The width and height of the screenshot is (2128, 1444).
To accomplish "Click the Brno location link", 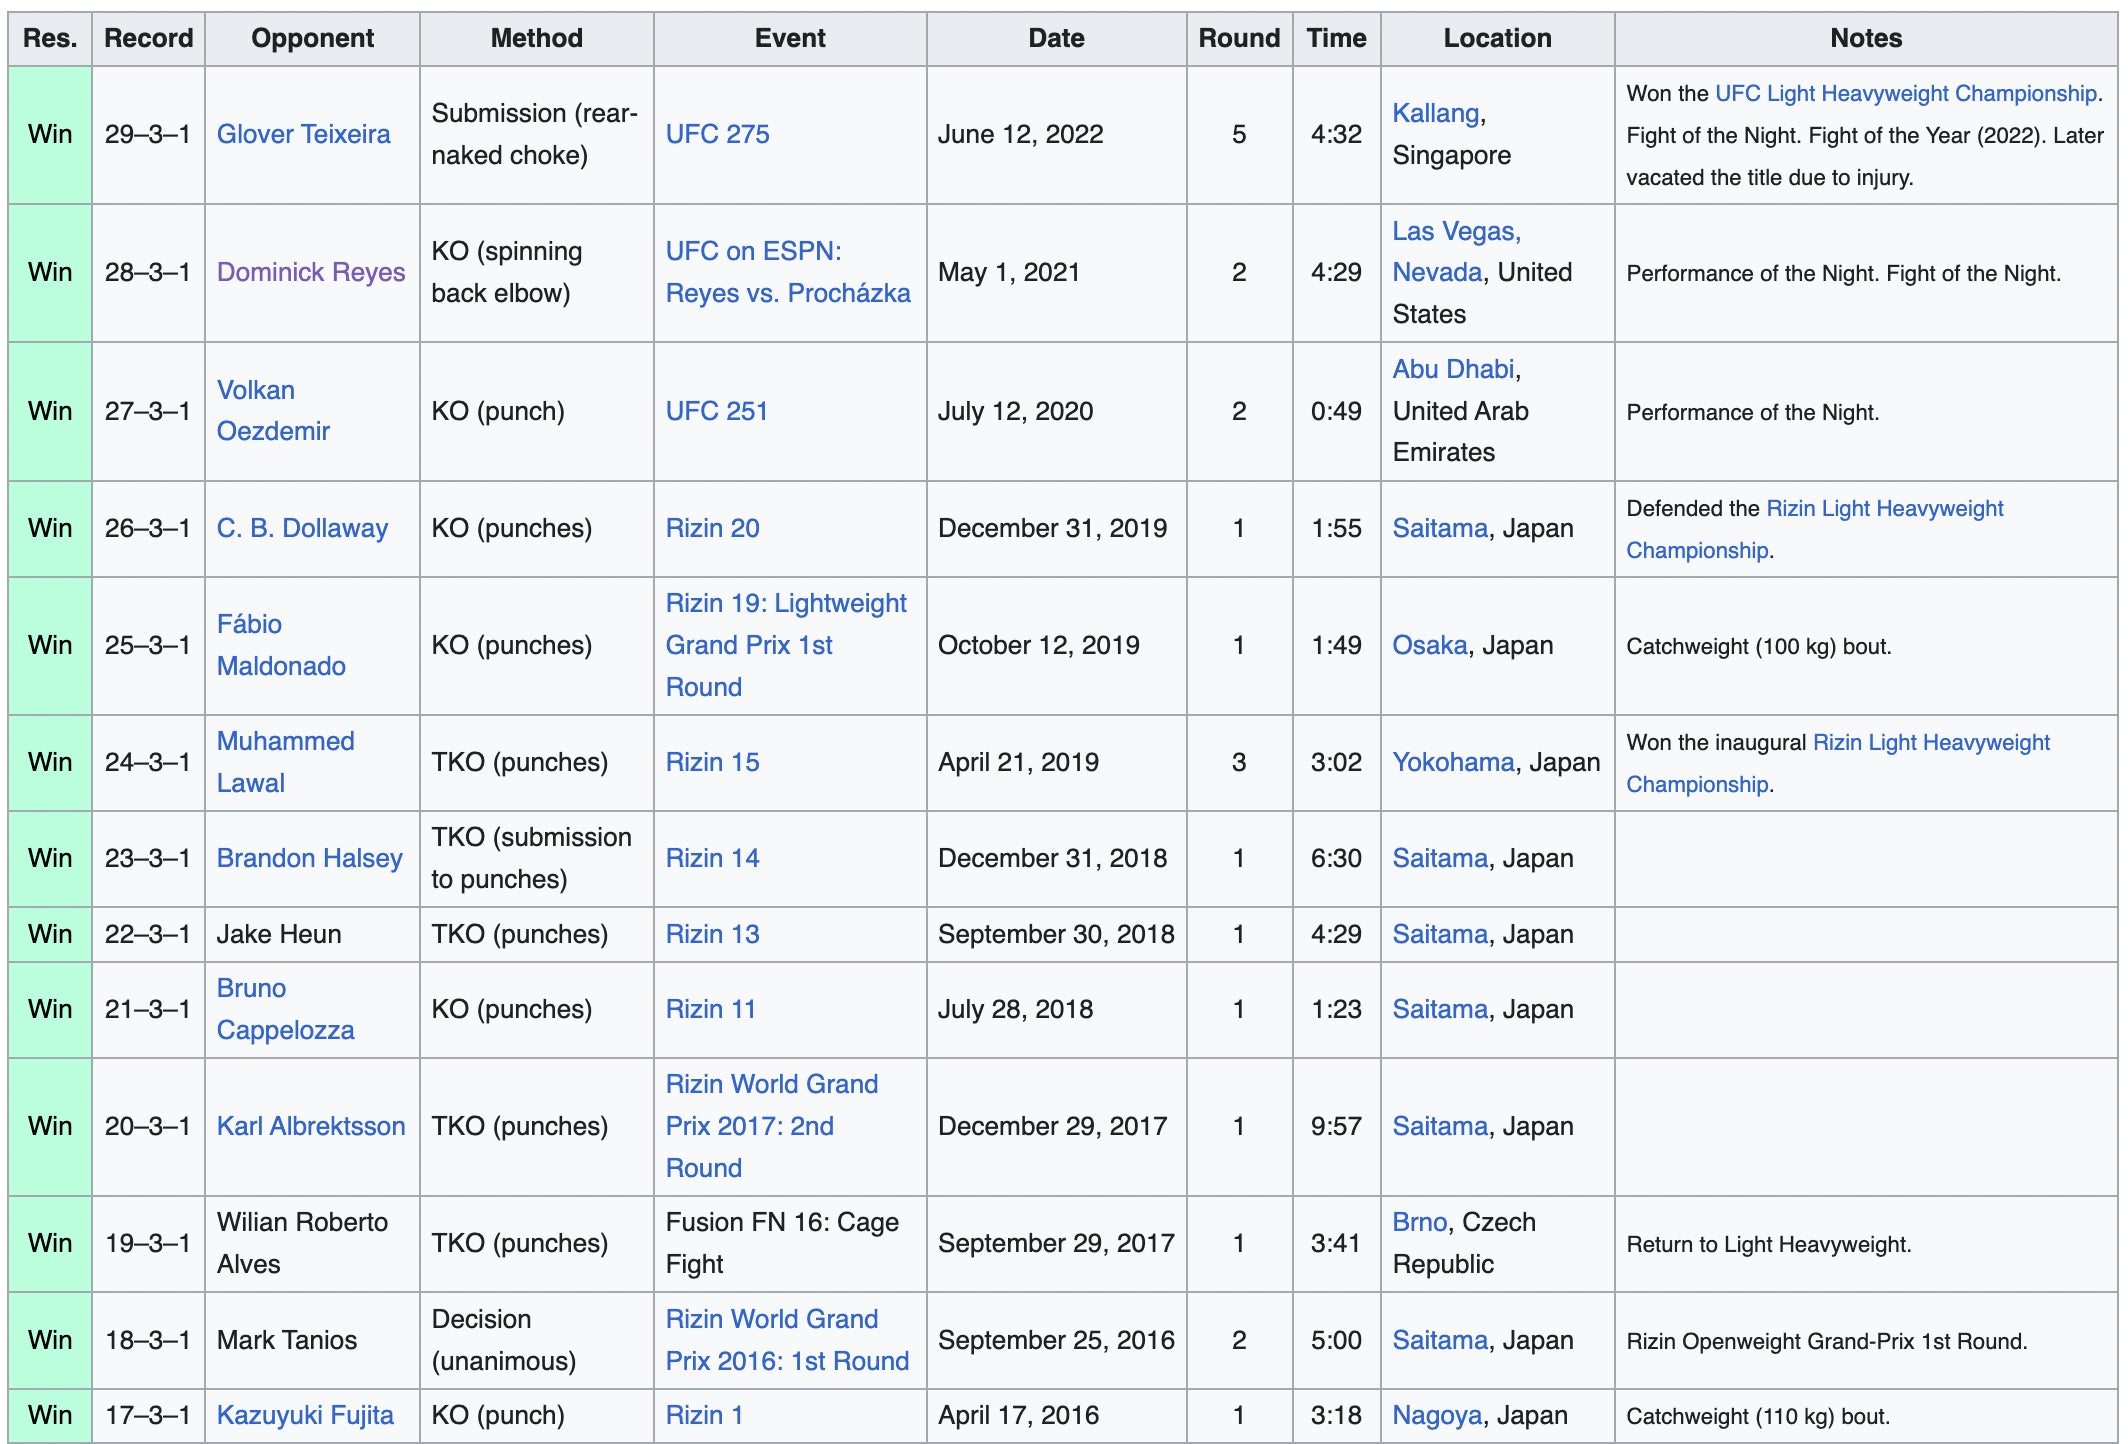I will (x=1419, y=1222).
